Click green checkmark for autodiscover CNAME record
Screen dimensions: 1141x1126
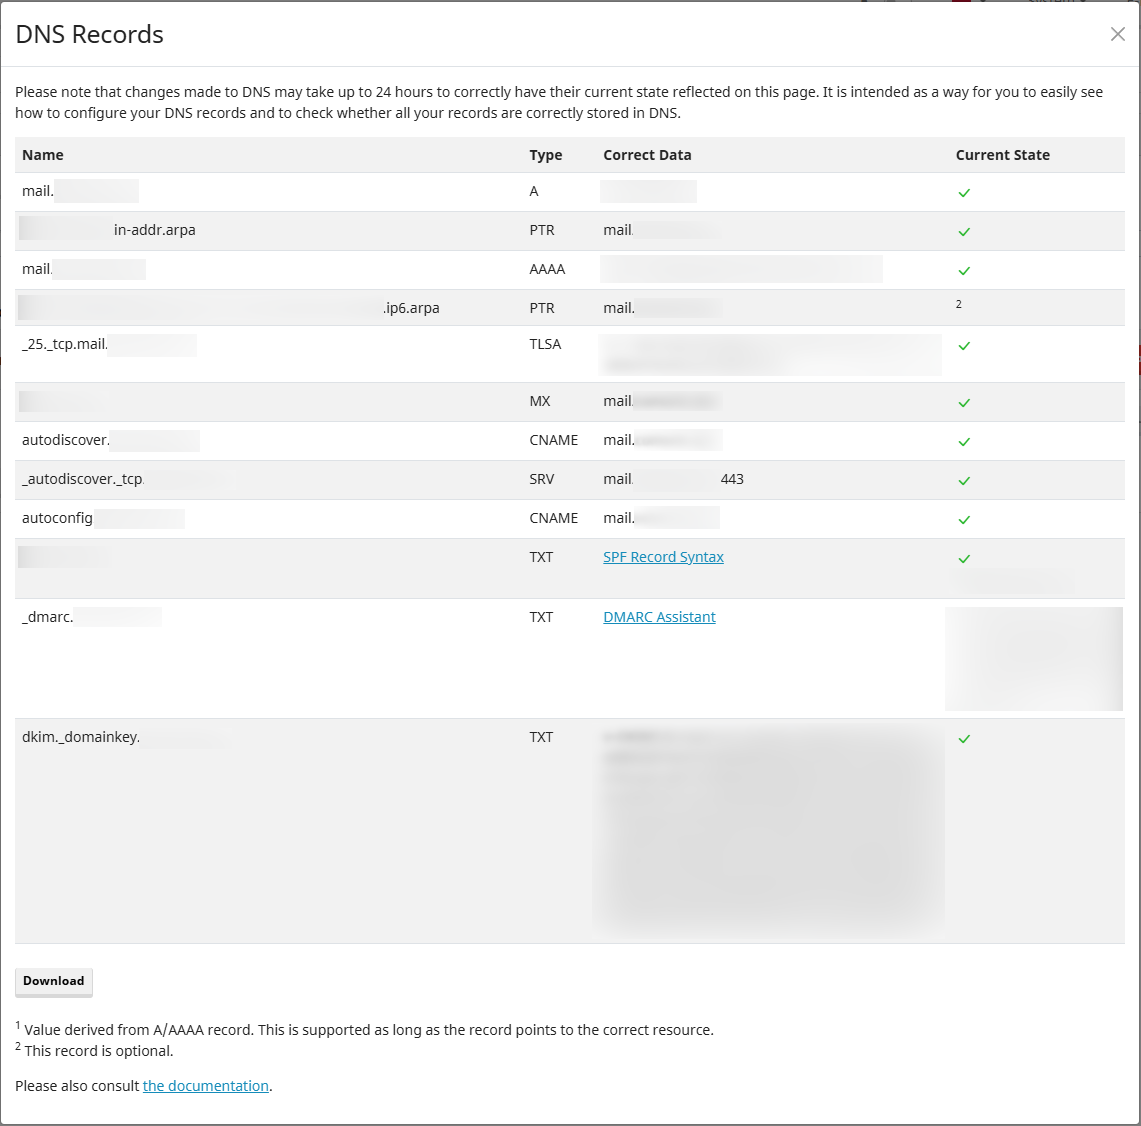point(964,442)
